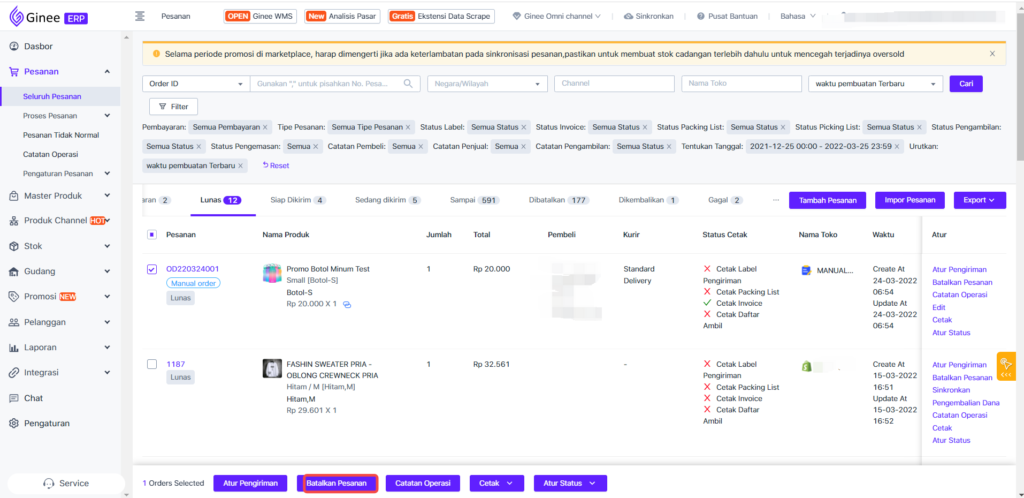Expand Integrasi sidebar menu

point(107,373)
